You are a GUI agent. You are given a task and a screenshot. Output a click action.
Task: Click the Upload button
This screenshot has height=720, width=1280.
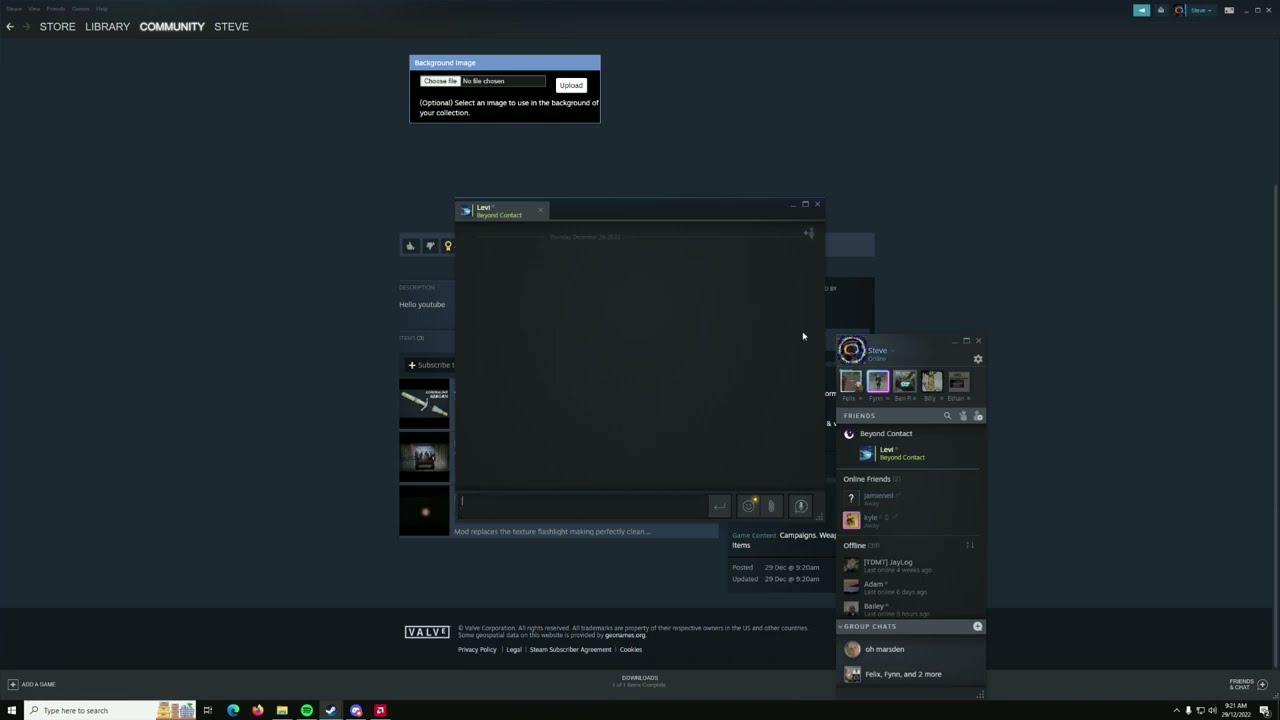click(x=571, y=85)
